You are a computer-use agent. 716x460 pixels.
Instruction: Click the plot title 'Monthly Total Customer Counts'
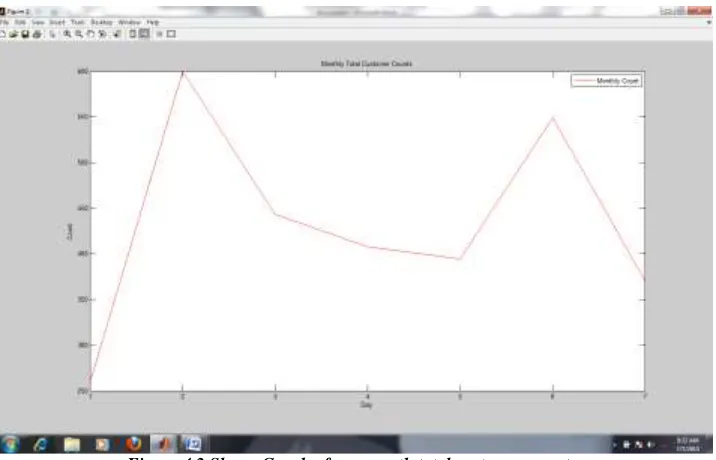pos(366,63)
